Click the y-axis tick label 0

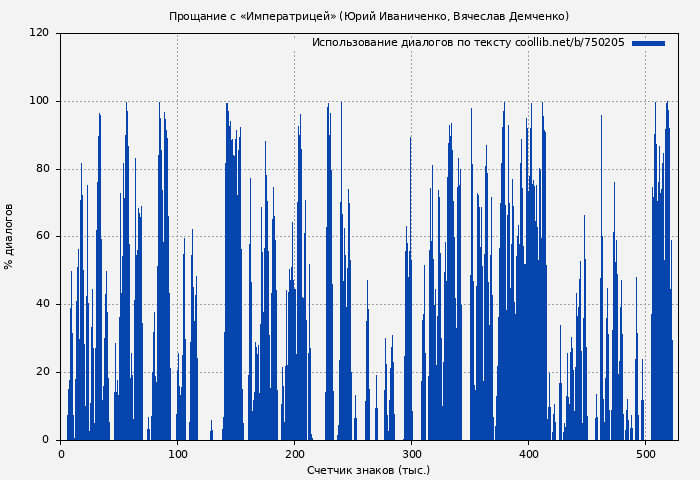pos(46,440)
